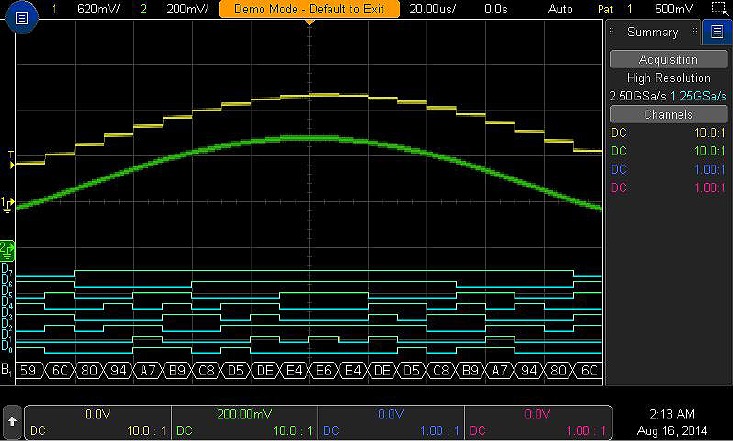Click bus value E6
This screenshot has height=441, width=733.
[323, 370]
